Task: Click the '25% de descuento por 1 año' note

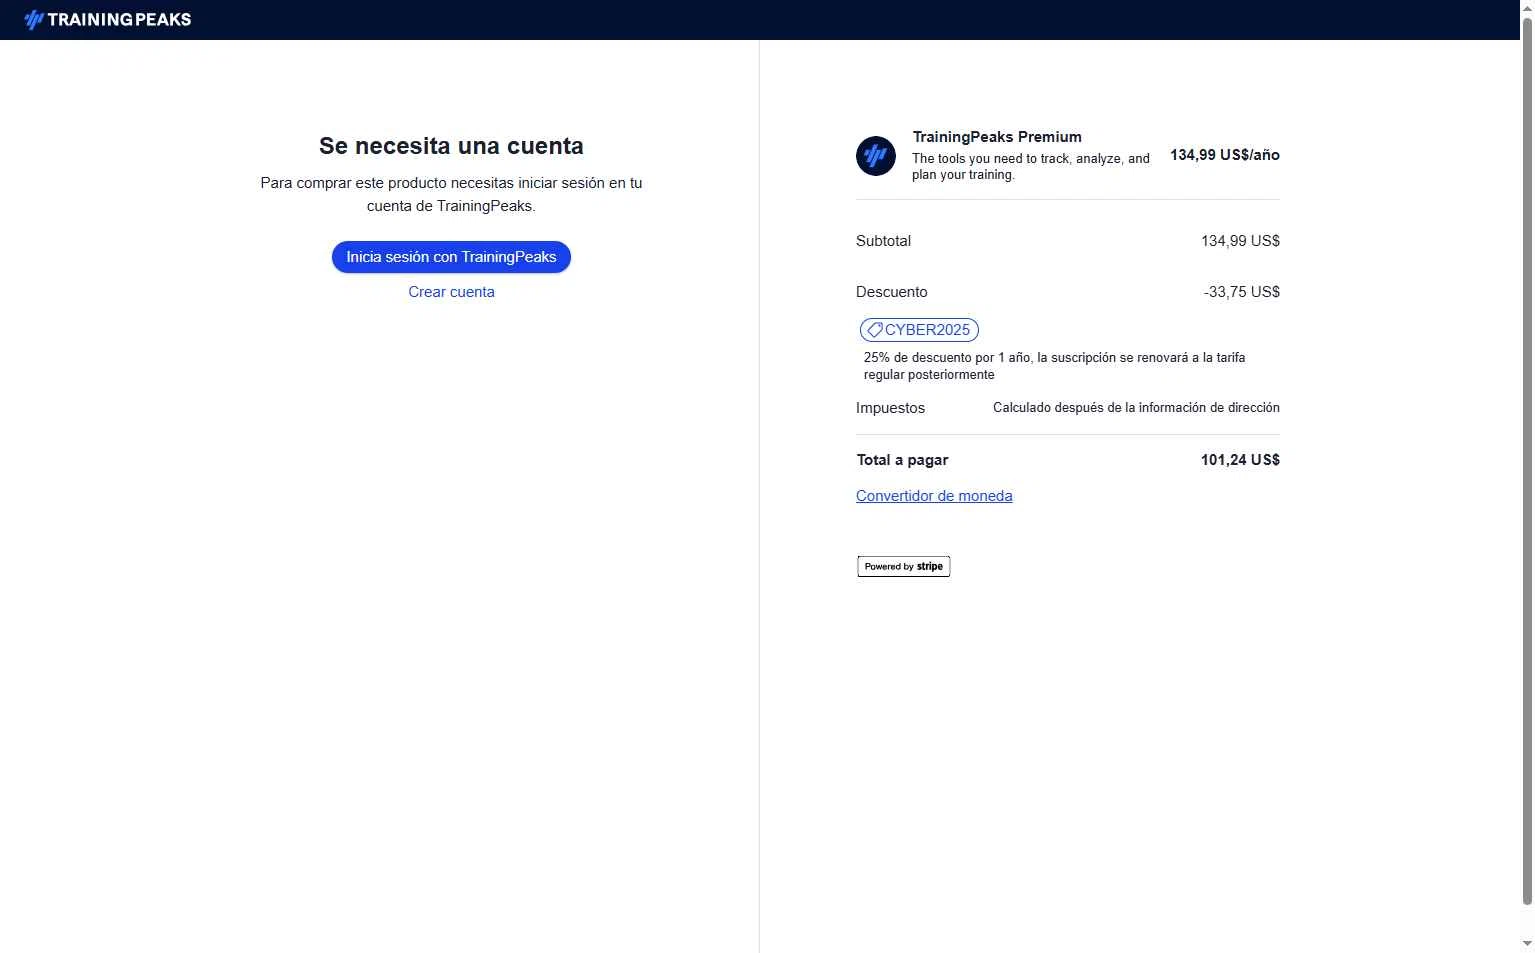Action: click(1054, 366)
